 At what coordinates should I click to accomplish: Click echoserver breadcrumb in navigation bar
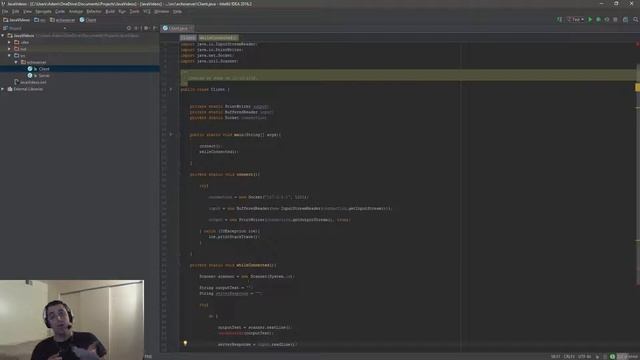click(x=62, y=20)
